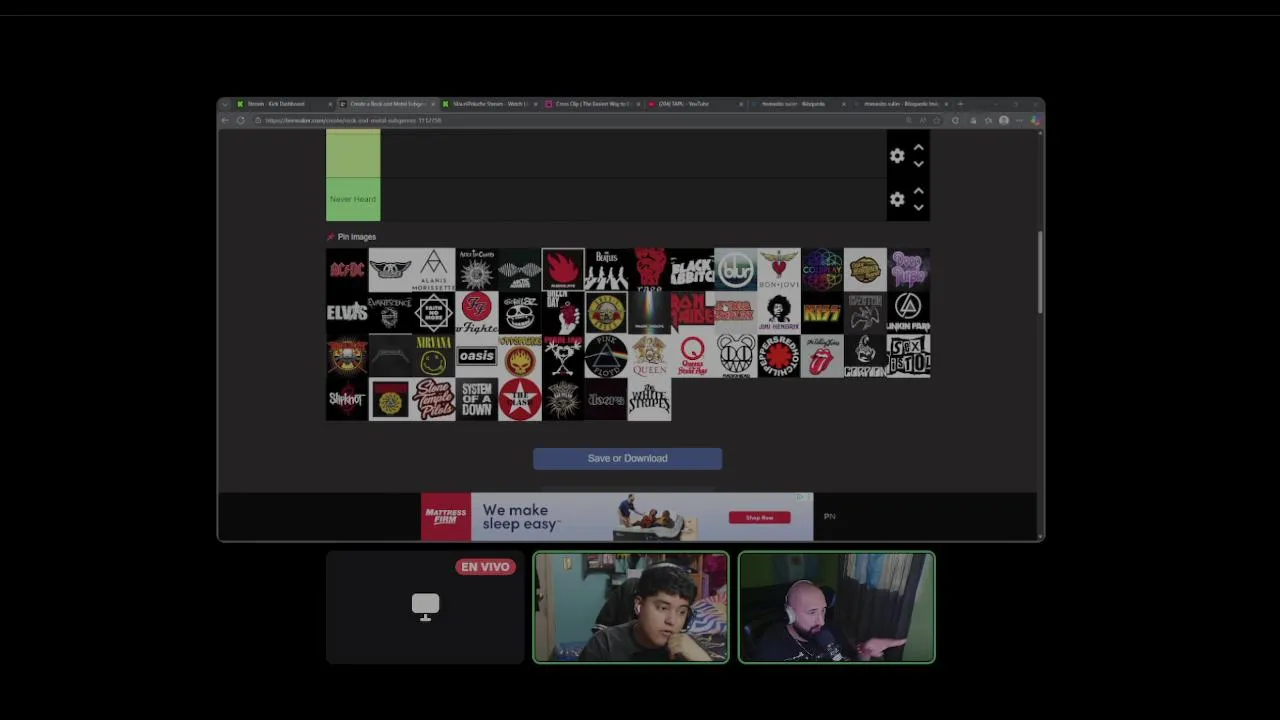Pick the KISS logo
1280x720 pixels.
pos(822,313)
